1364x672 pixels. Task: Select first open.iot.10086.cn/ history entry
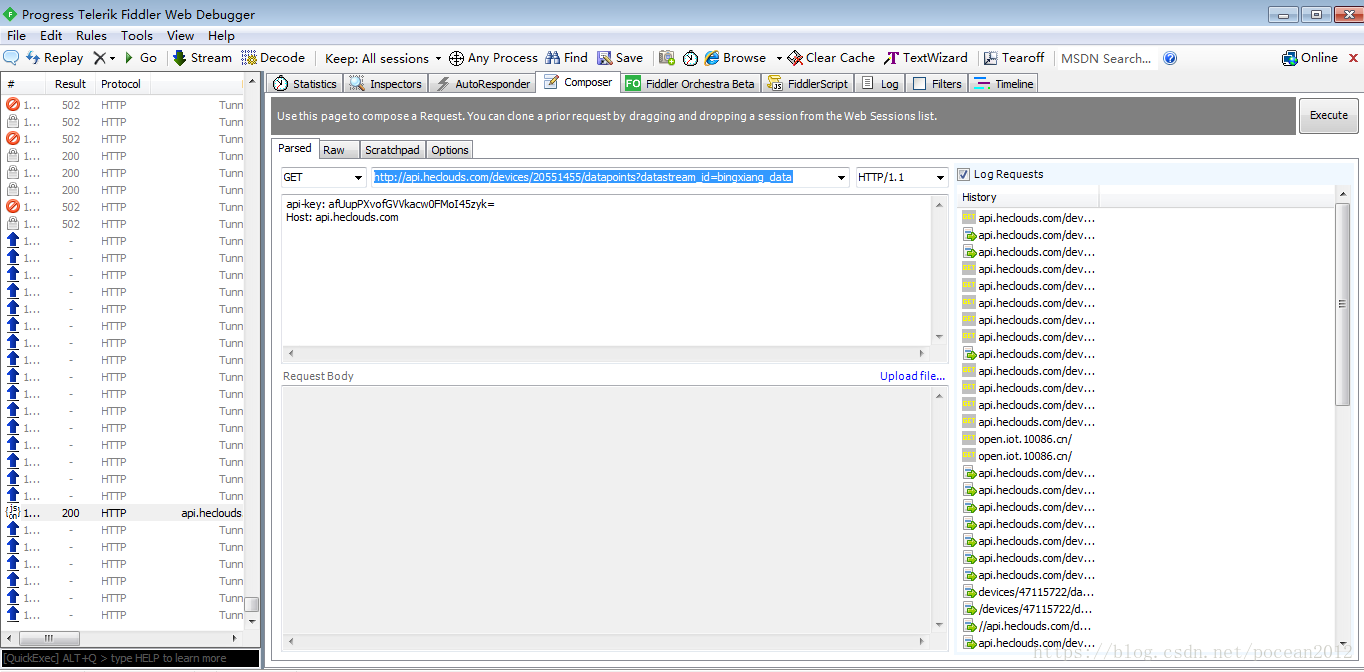[1025, 439]
